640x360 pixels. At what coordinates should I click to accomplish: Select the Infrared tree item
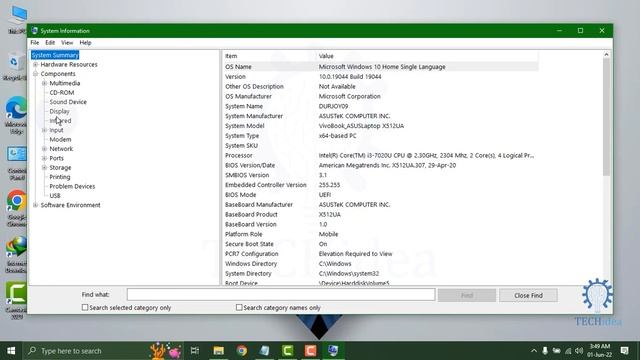[x=60, y=121]
